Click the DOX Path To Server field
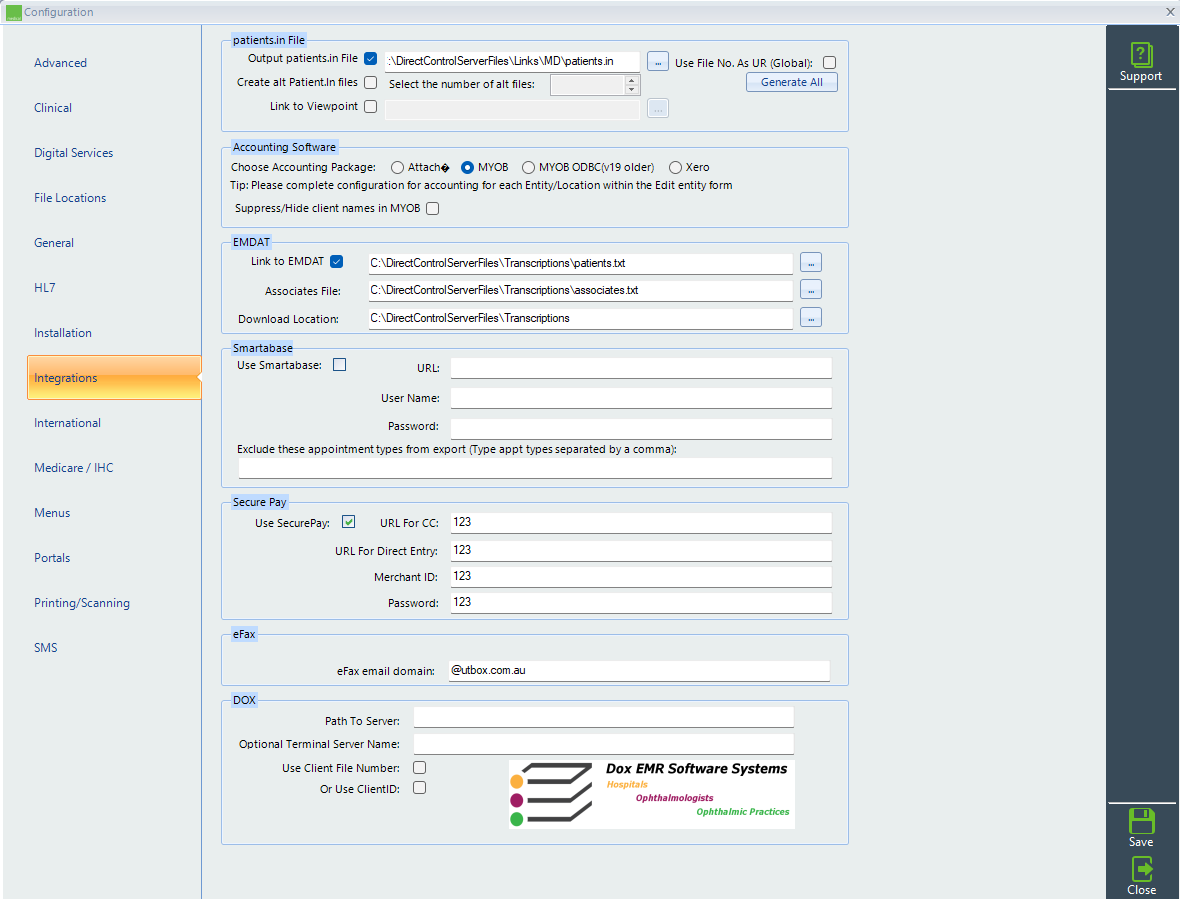The width and height of the screenshot is (1180, 899). point(604,717)
